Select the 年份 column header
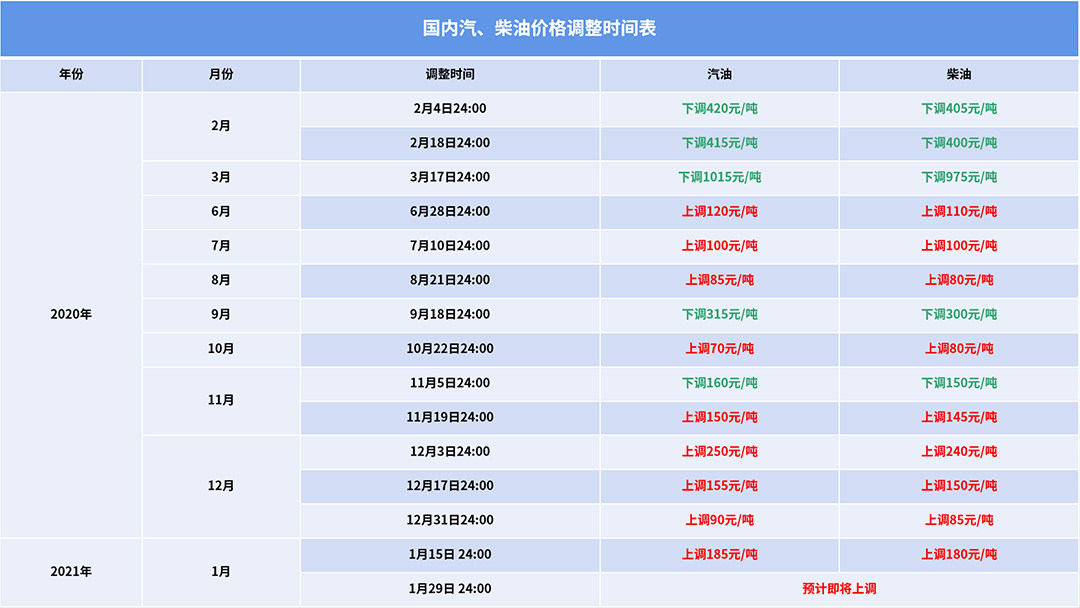 click(71, 74)
